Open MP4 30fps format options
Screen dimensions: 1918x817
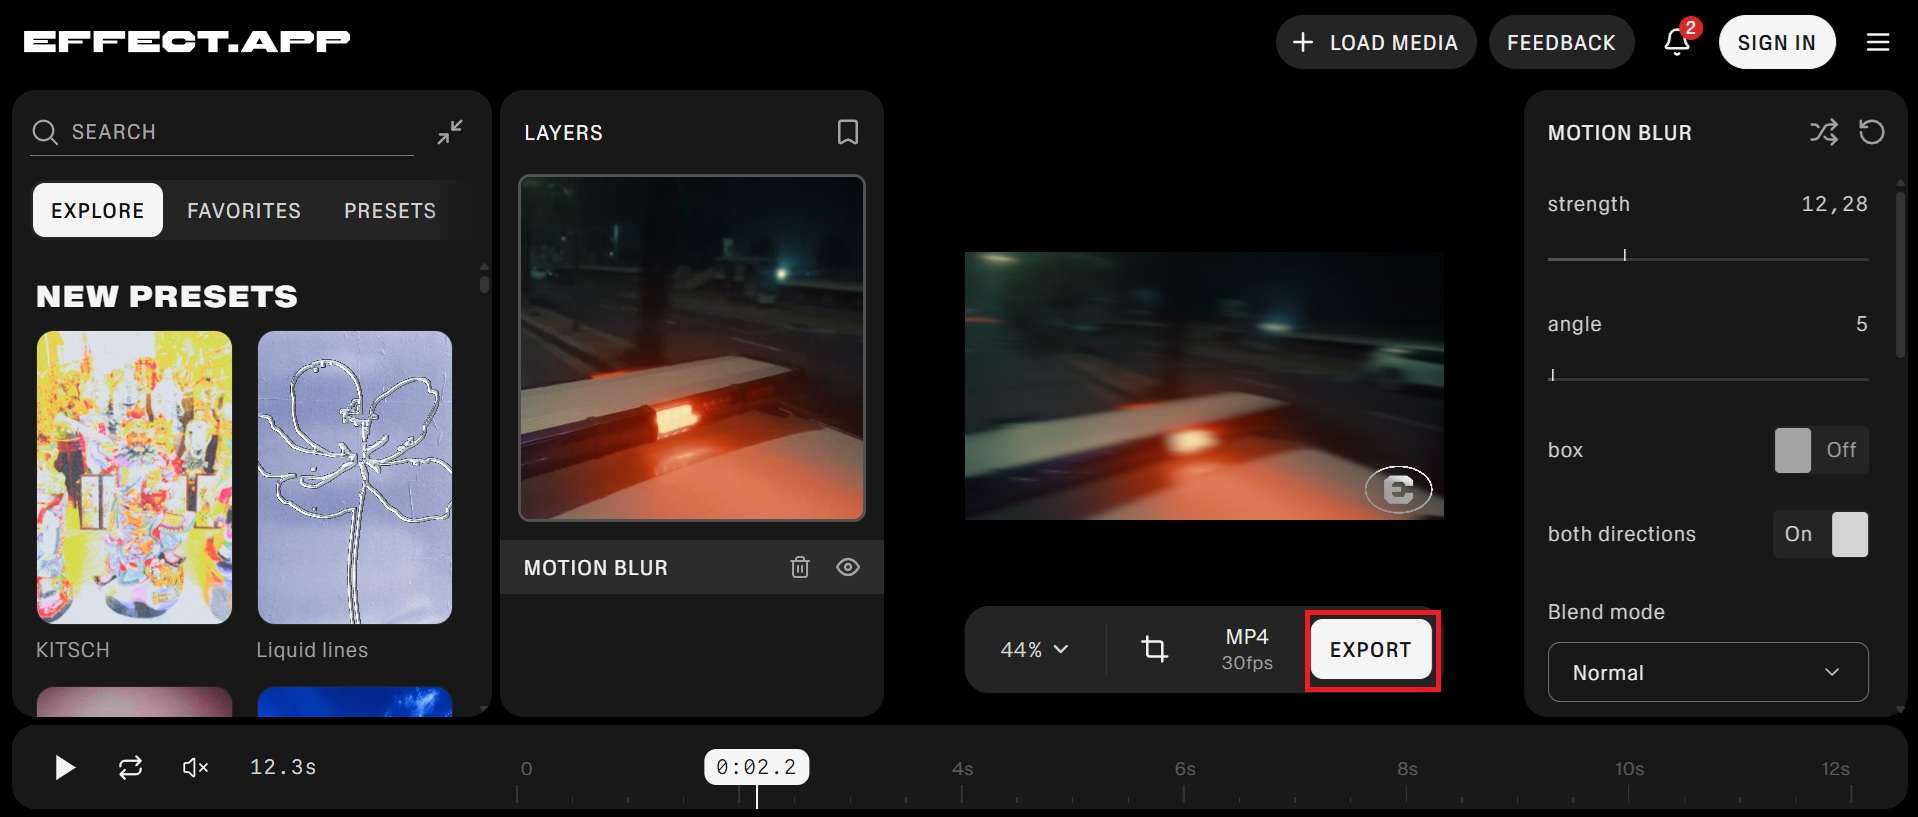[x=1247, y=649]
